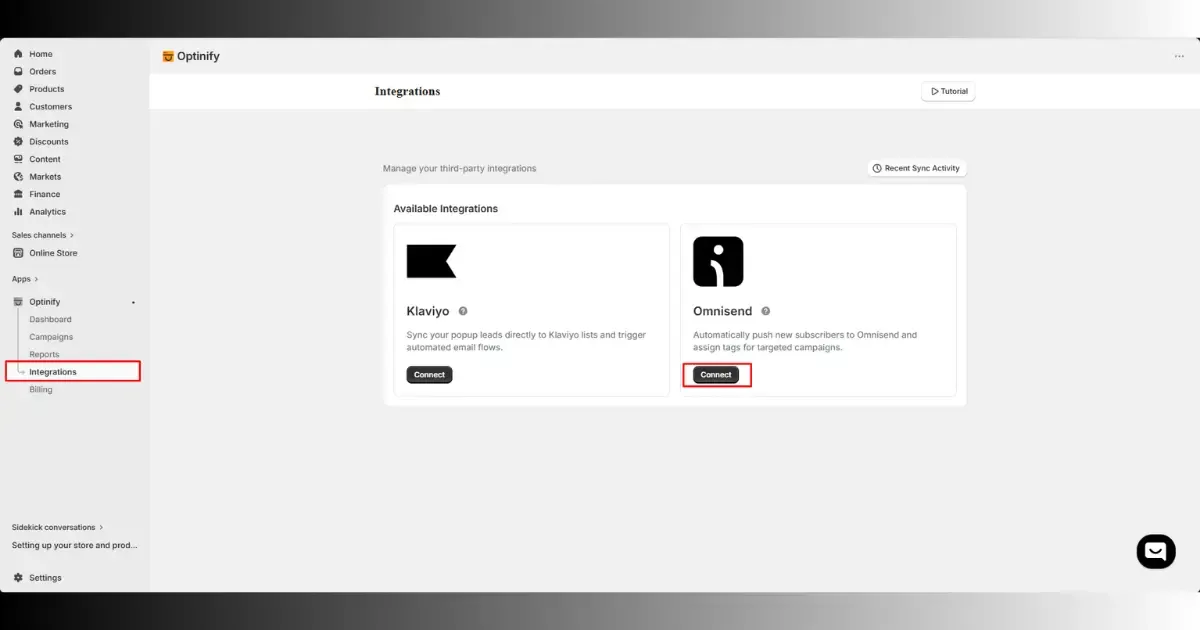This screenshot has height=630, width=1200.
Task: Select Marketing in the sidebar
Action: tap(49, 124)
